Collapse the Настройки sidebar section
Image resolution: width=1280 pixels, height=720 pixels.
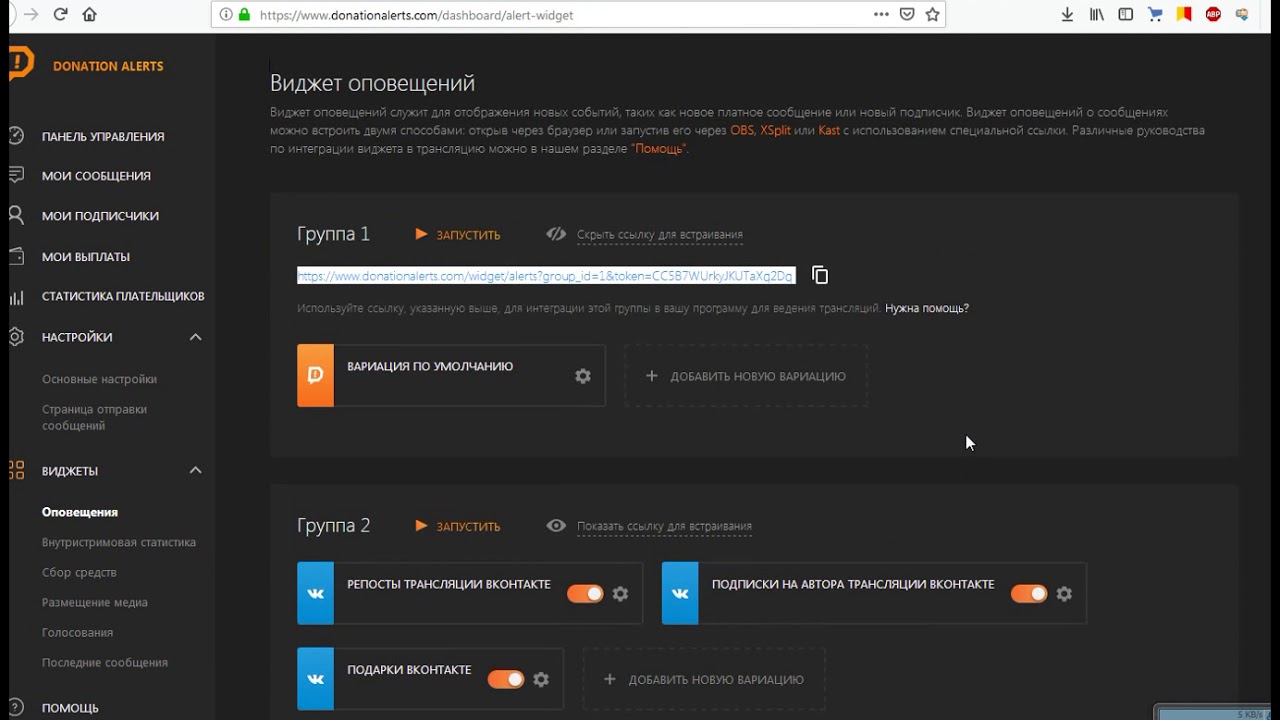pyautogui.click(x=195, y=337)
